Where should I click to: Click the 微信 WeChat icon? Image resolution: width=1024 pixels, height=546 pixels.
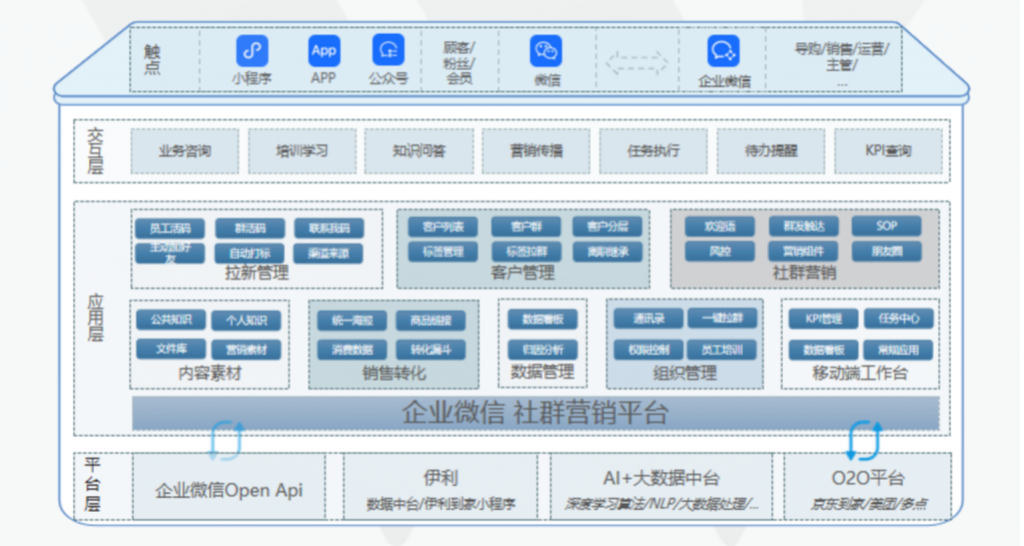546,51
